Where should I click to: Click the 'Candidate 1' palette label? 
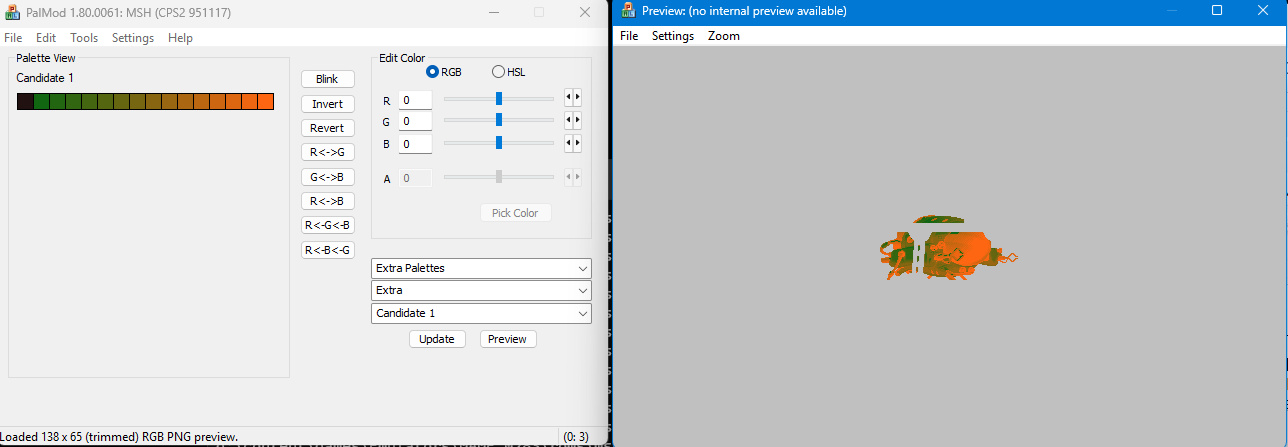(x=45, y=78)
